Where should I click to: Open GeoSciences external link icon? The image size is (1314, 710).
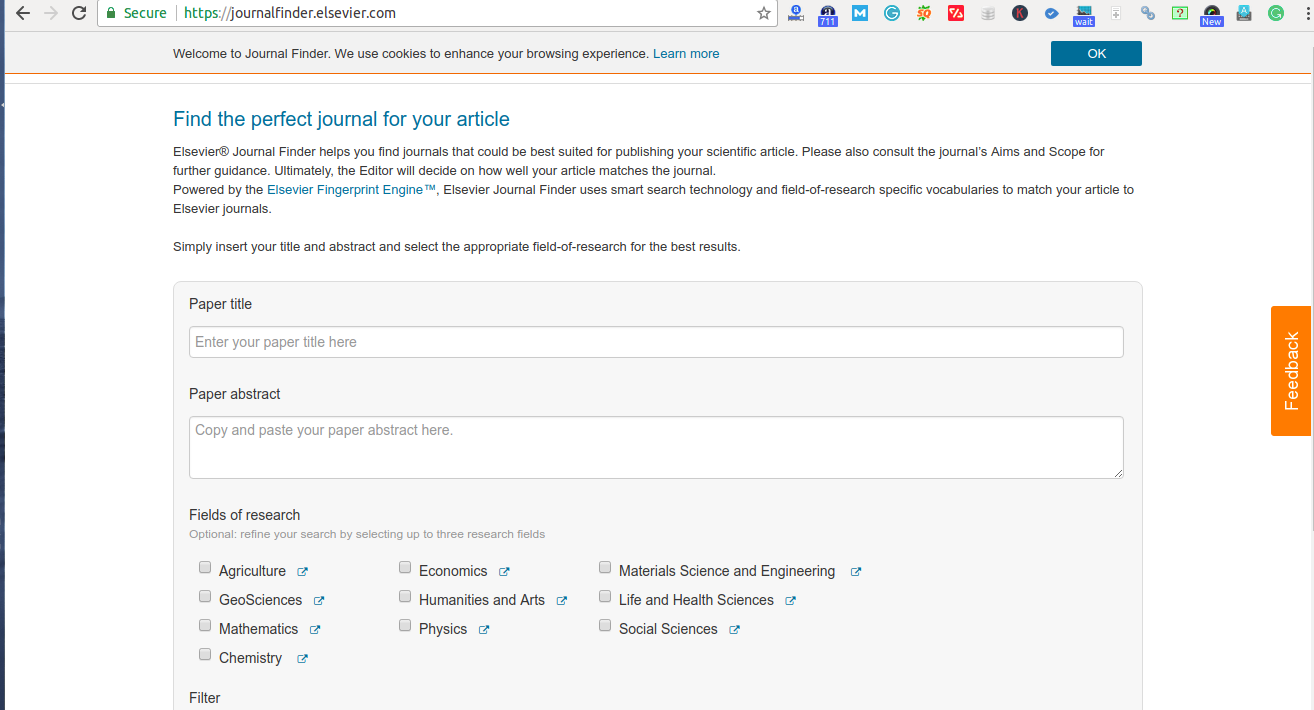[x=319, y=601]
